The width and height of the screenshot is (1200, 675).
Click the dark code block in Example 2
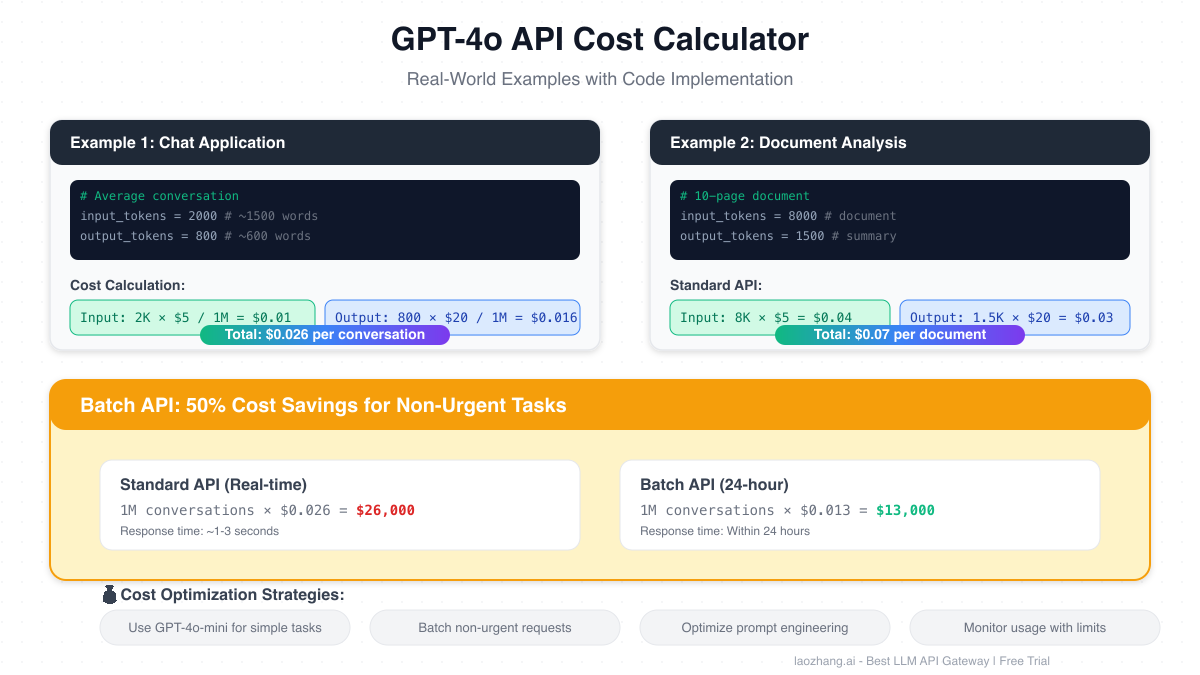pos(898,219)
